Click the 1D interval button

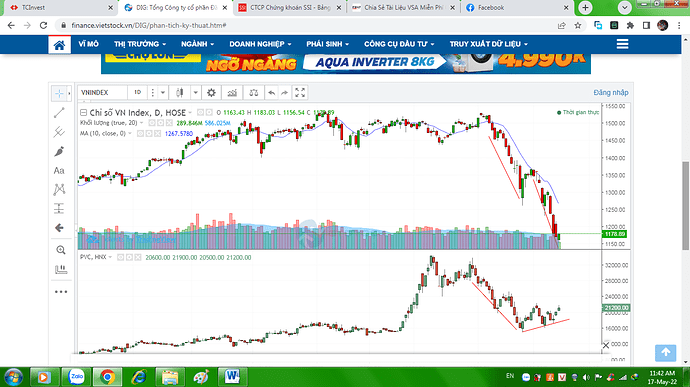[137, 92]
